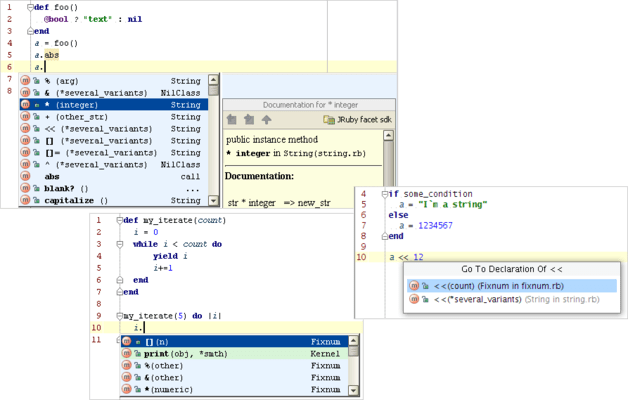Collapse the fold marker at the end of foo
This screenshot has height=400, width=628.
coord(30,31)
